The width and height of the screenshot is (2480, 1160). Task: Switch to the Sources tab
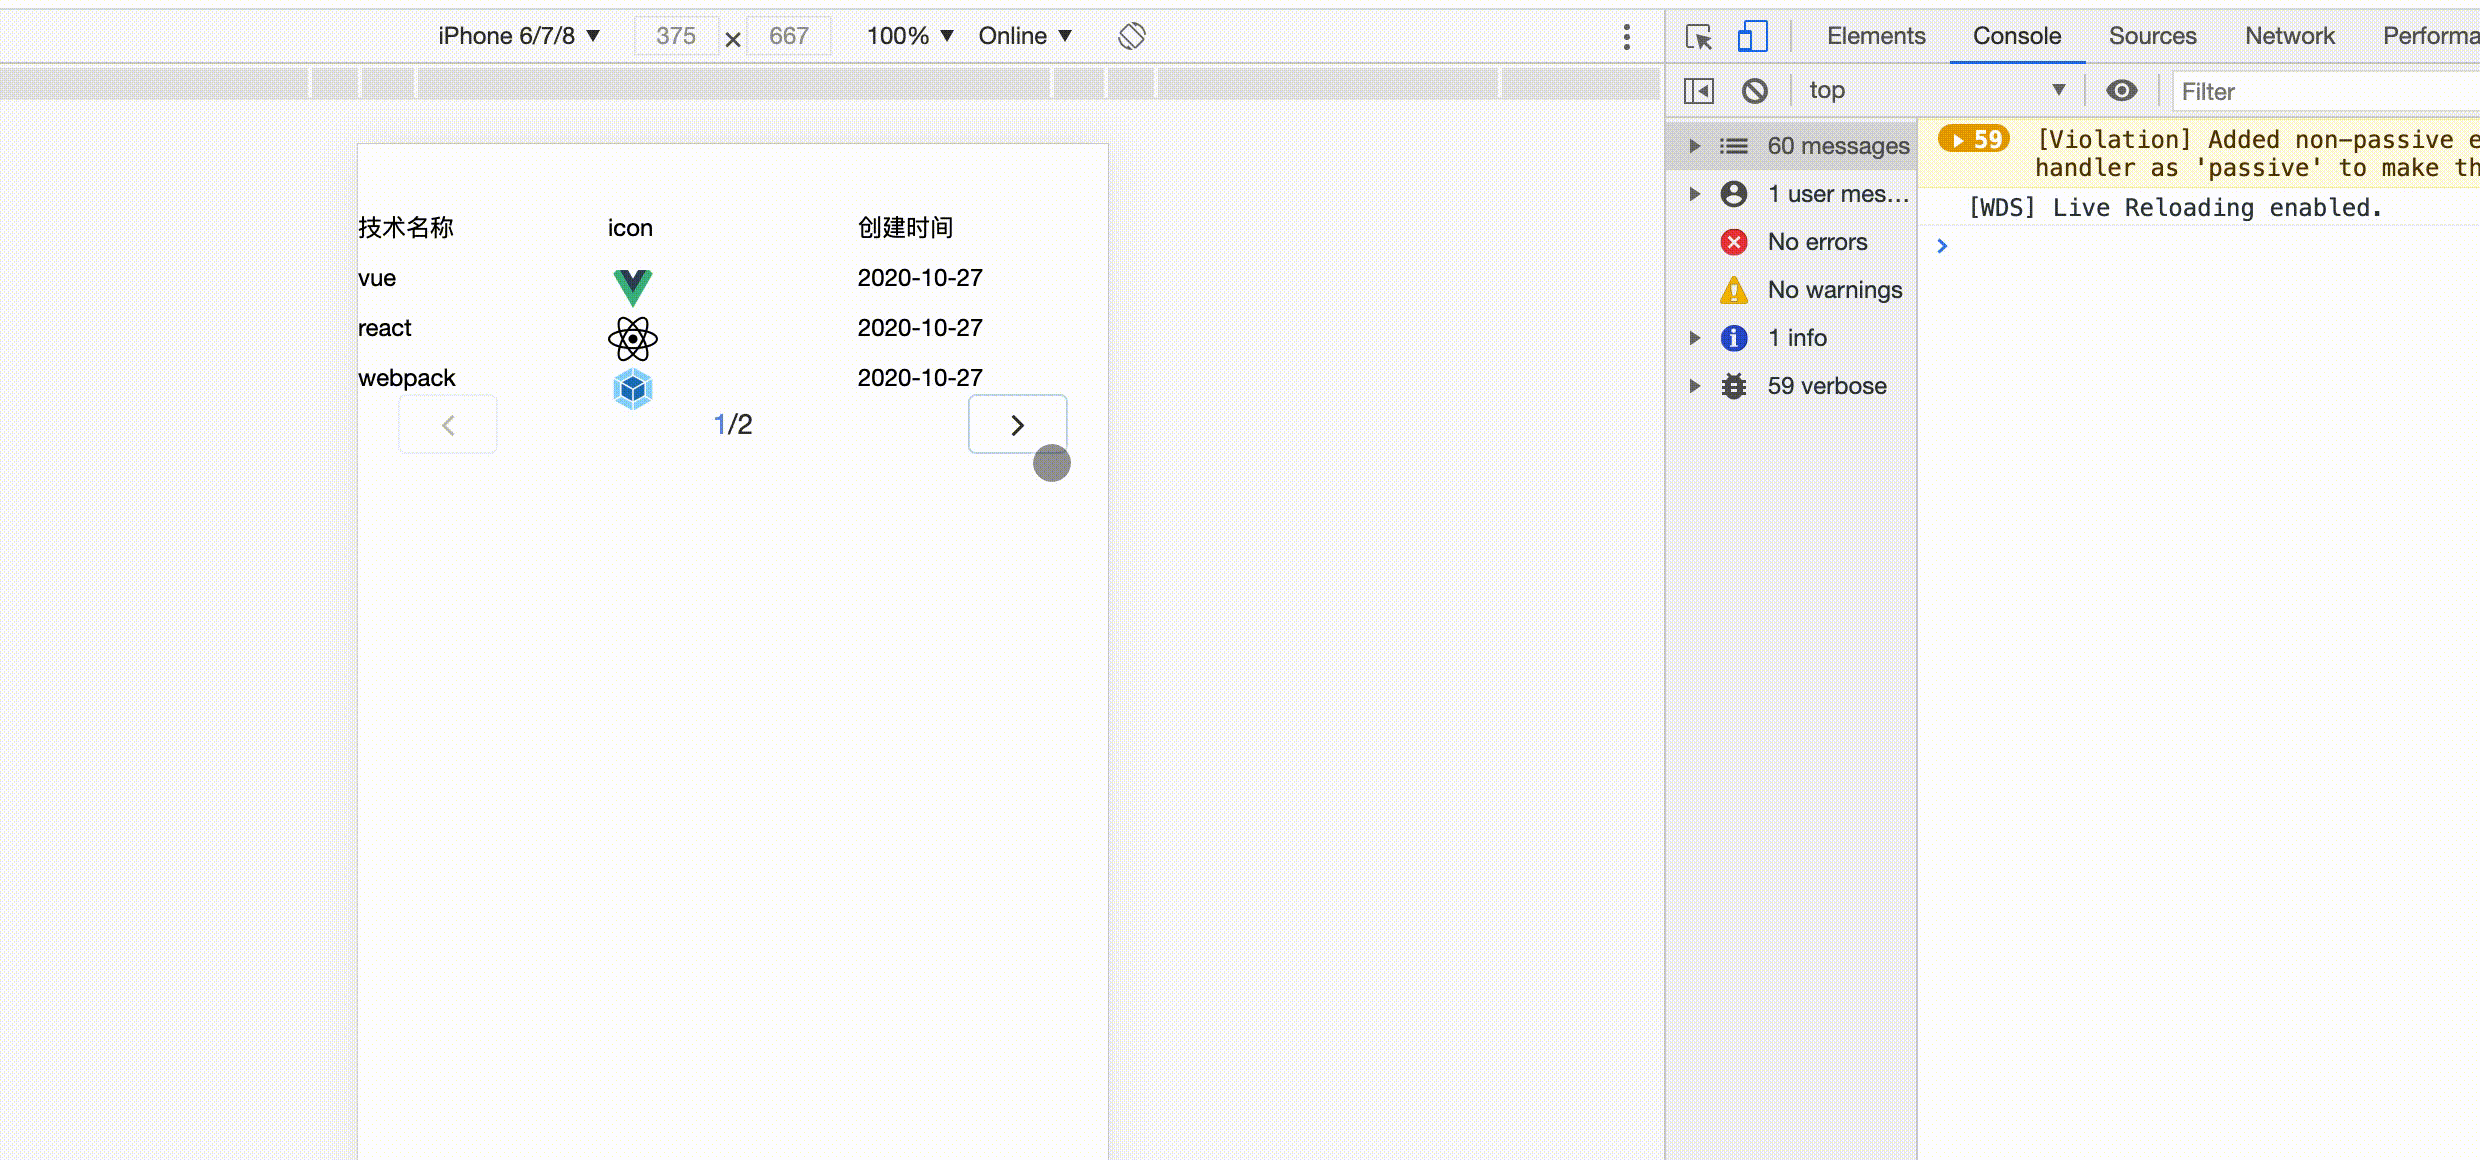[2152, 36]
